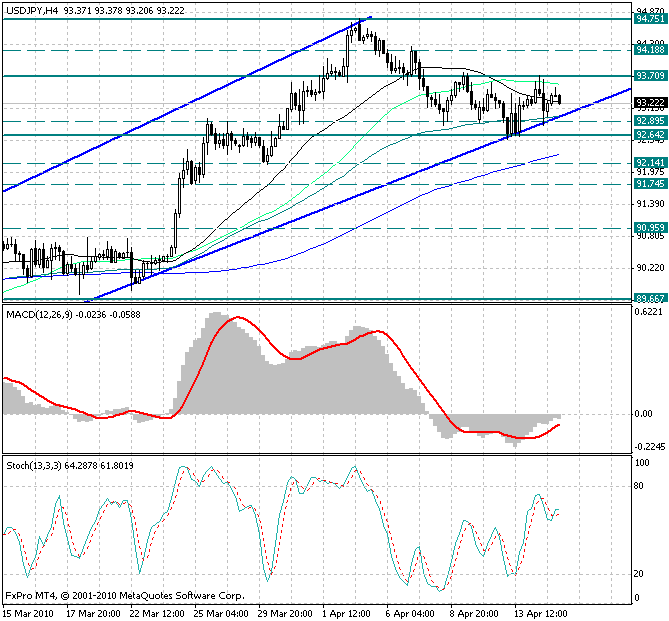The image size is (669, 621).
Task: Click the FxPro MT4 MetaQuotes copyright text
Action: tap(125, 595)
